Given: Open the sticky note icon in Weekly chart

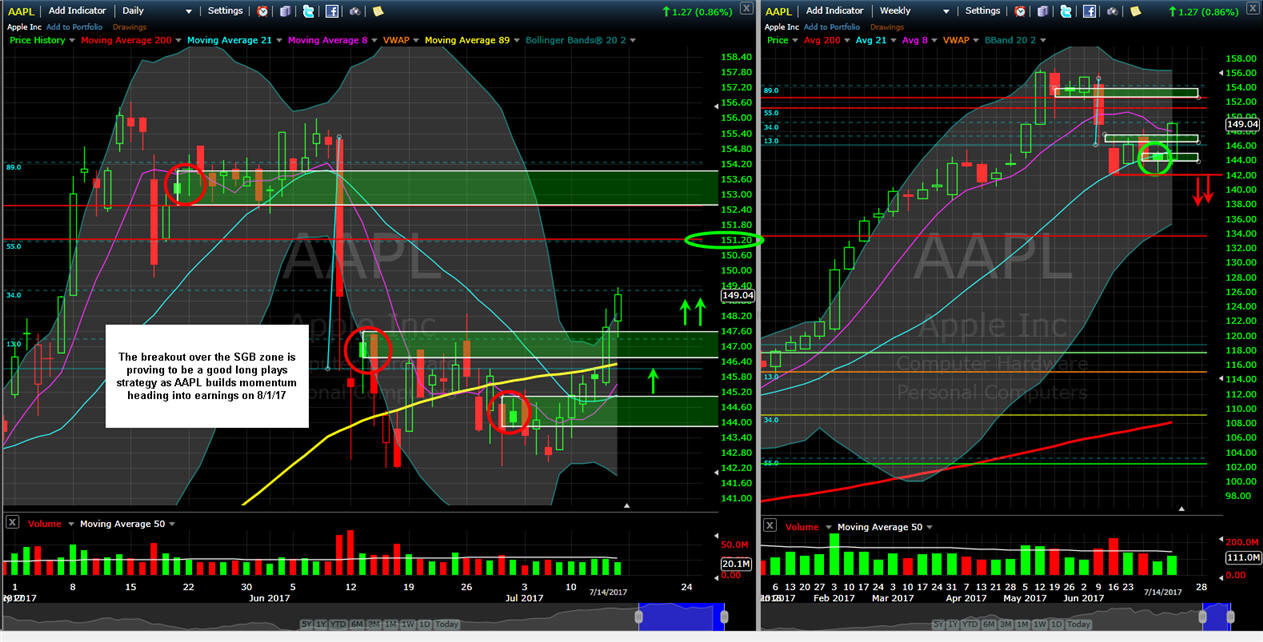Looking at the screenshot, I should (x=1135, y=11).
